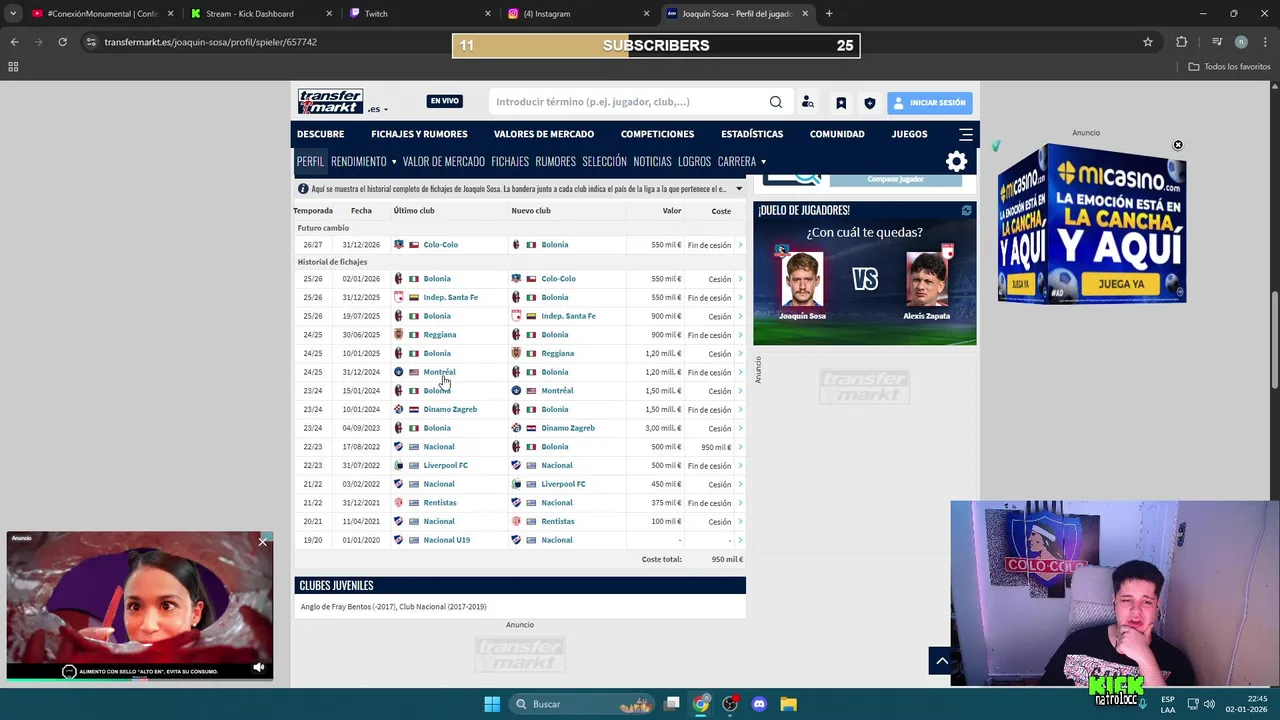The height and width of the screenshot is (720, 1280).
Task: Click the Windows taskbar search box
Action: (x=583, y=704)
